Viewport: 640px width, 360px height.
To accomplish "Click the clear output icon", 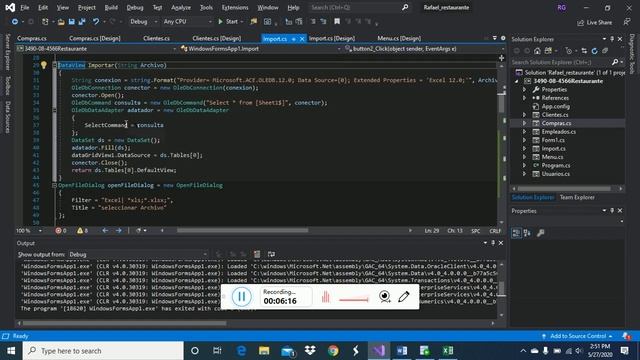I will coord(257,254).
